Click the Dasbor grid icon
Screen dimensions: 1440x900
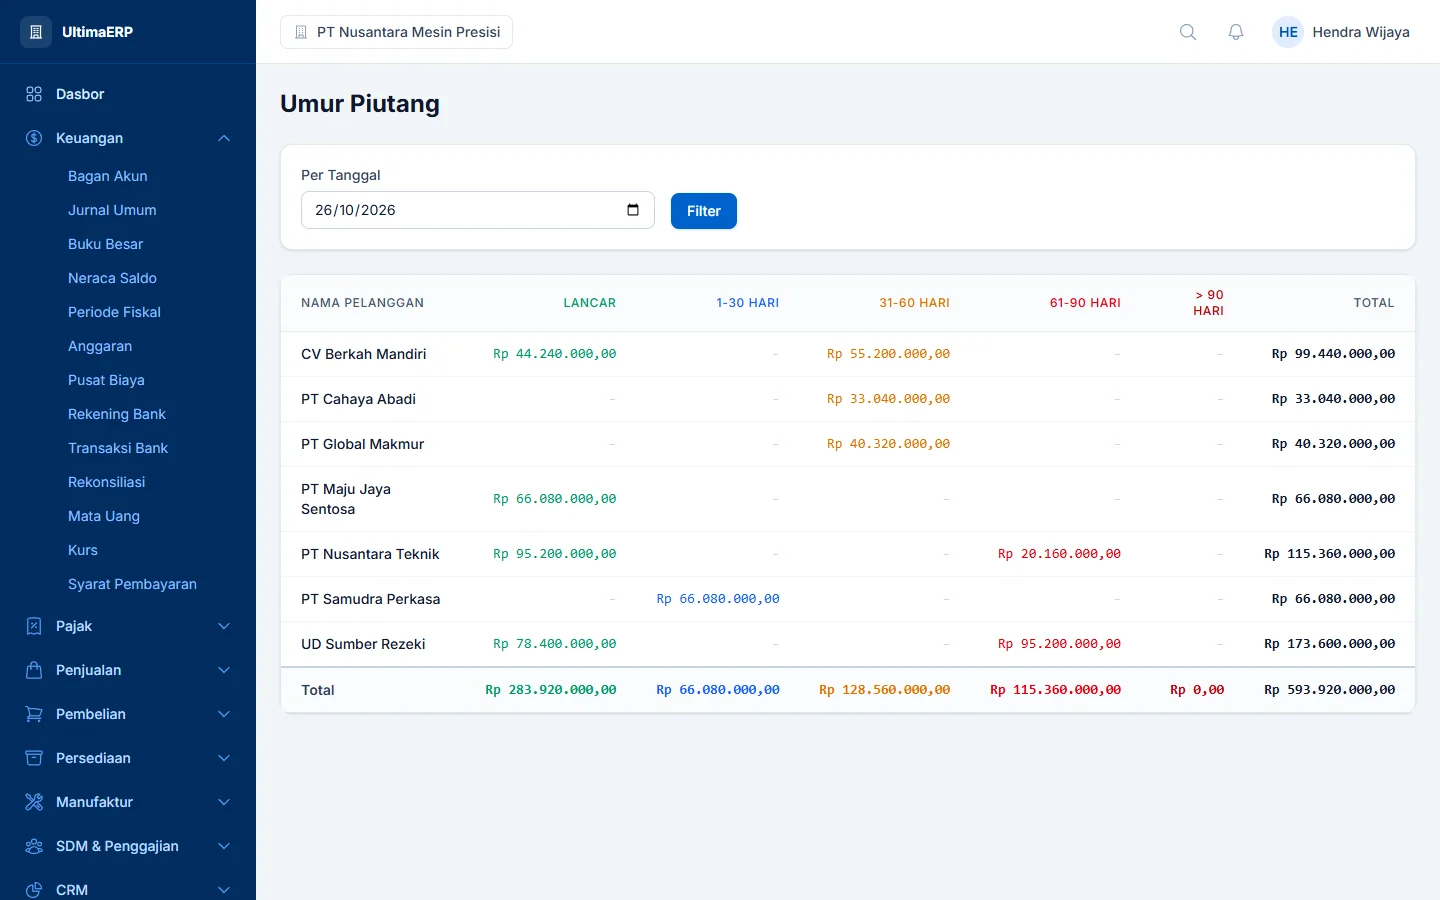point(34,94)
